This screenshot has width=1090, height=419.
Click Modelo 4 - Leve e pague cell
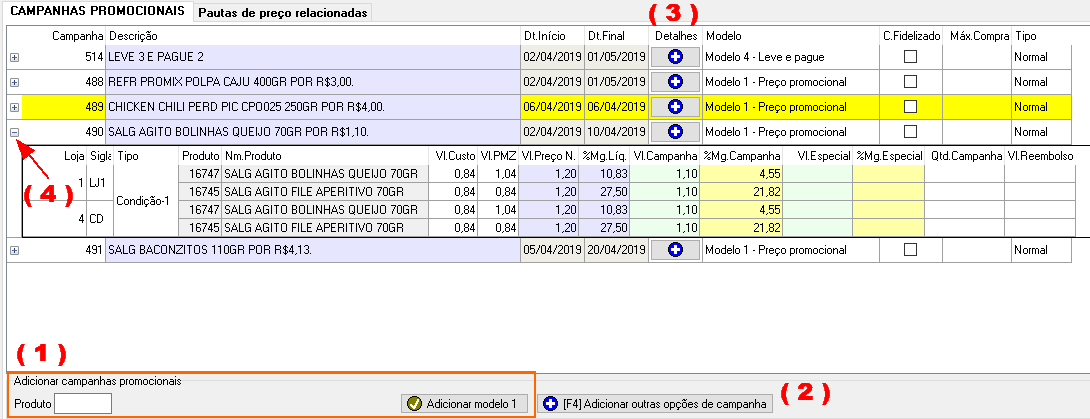coord(789,57)
